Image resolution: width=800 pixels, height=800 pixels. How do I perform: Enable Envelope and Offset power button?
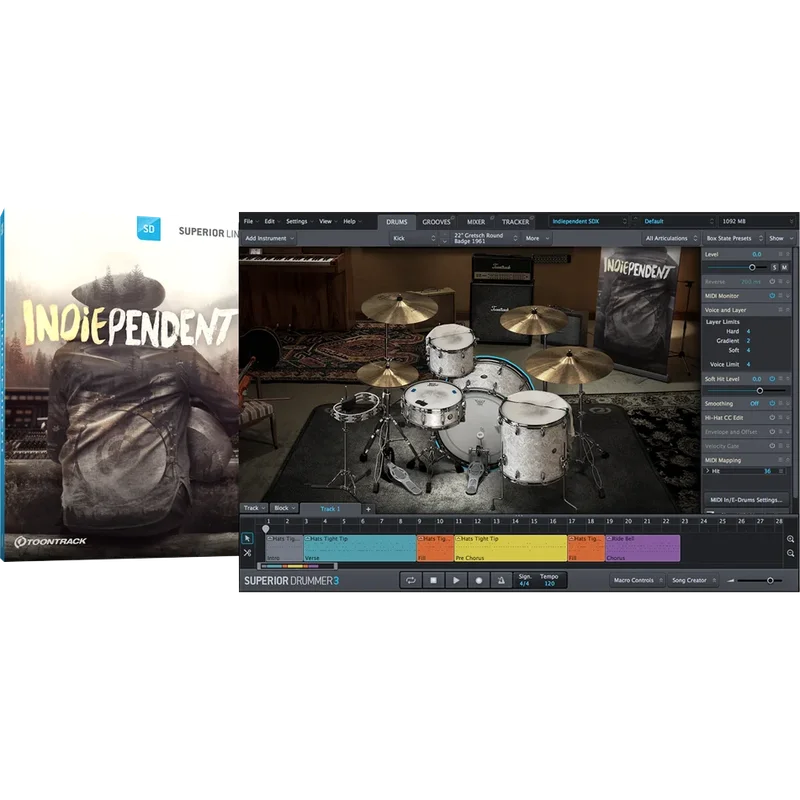[x=772, y=432]
